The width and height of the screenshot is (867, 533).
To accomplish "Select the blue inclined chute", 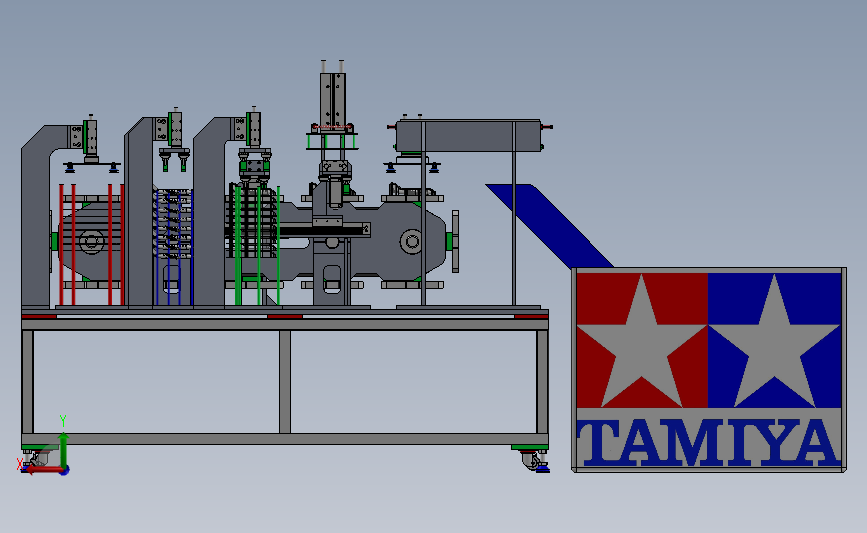I will [549, 226].
